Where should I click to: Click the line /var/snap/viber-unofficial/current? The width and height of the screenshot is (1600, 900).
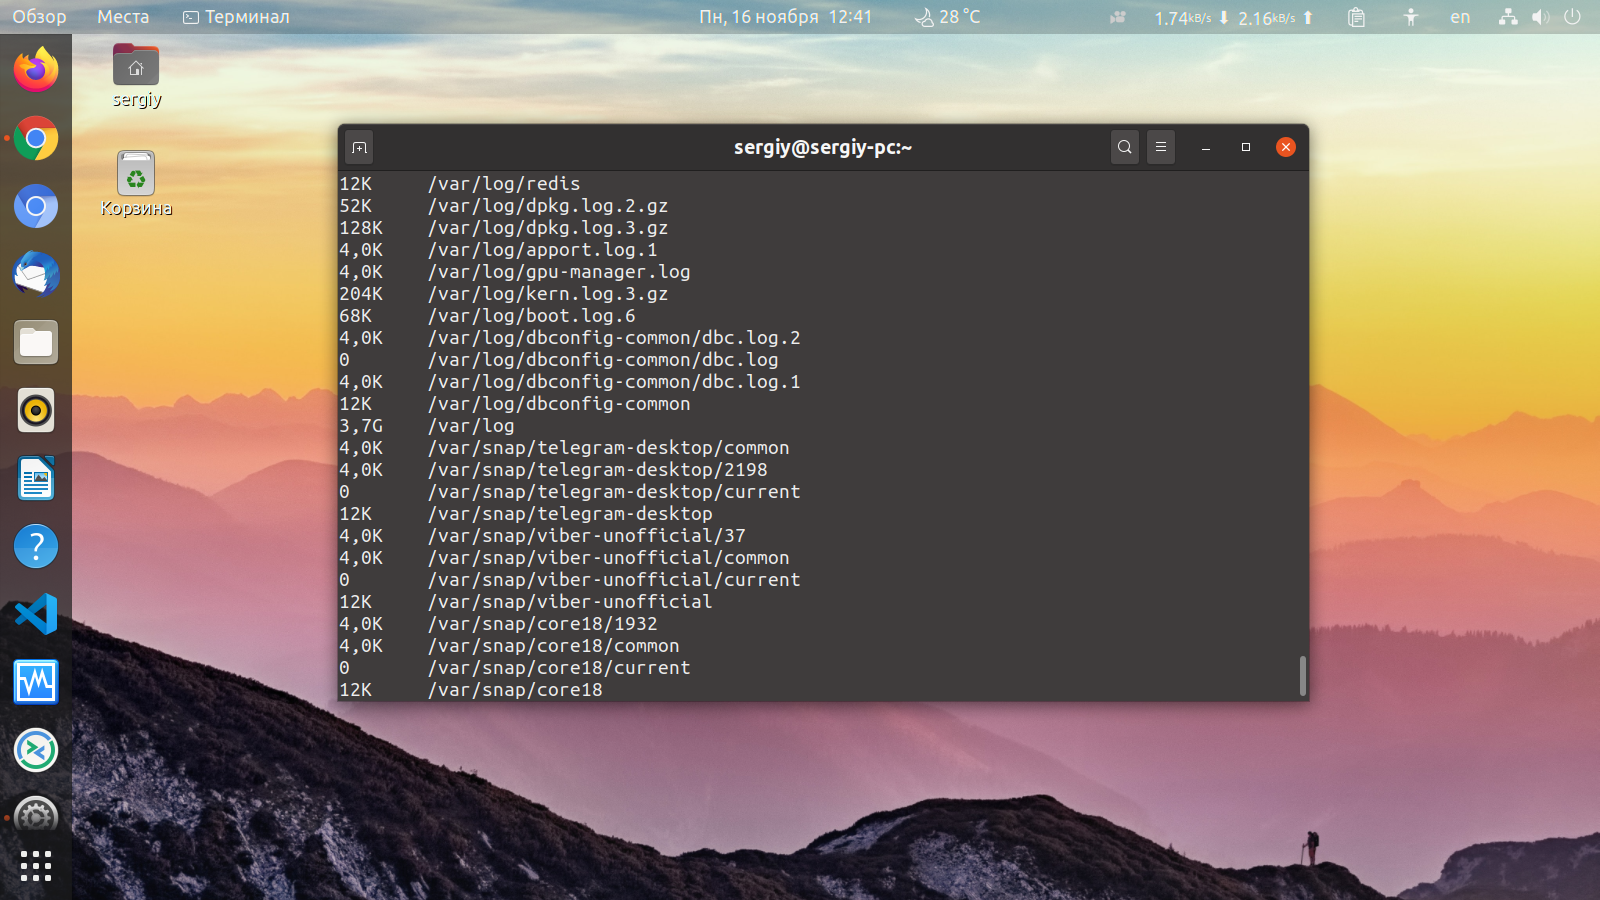tap(614, 580)
